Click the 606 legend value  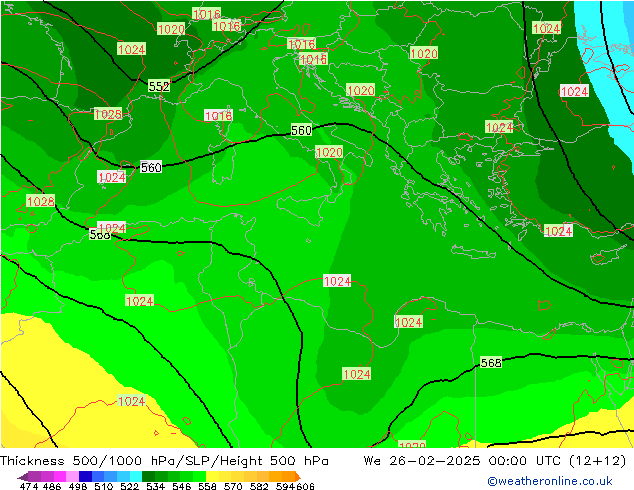305,486
